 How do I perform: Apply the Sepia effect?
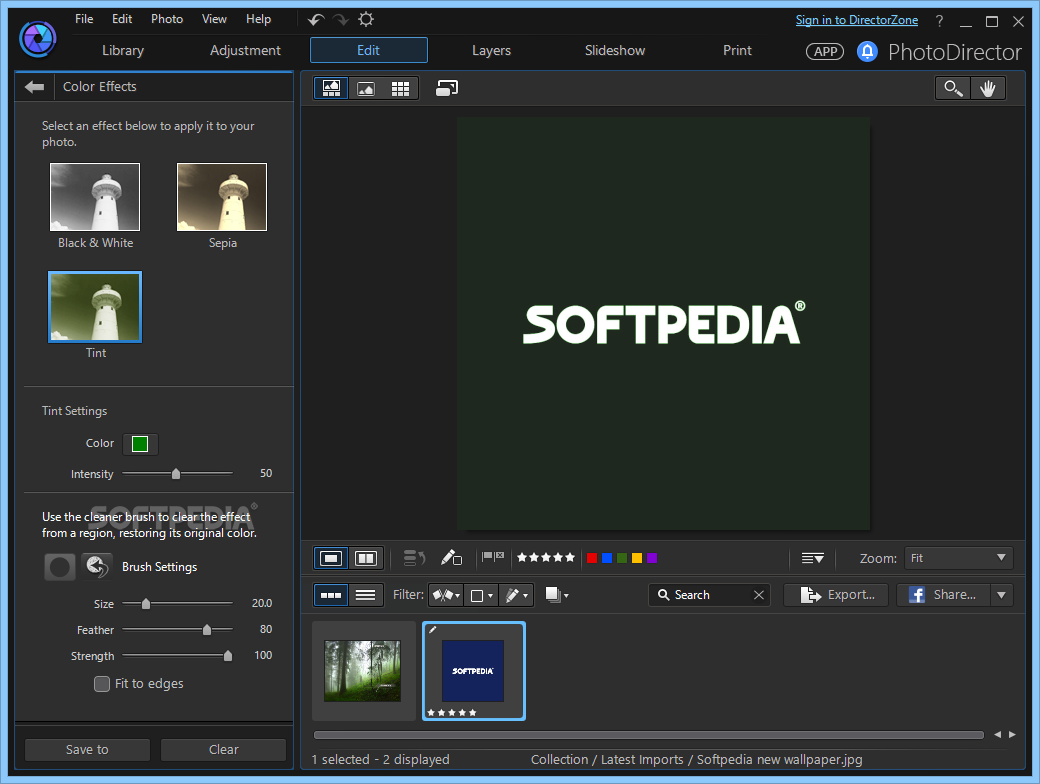222,197
